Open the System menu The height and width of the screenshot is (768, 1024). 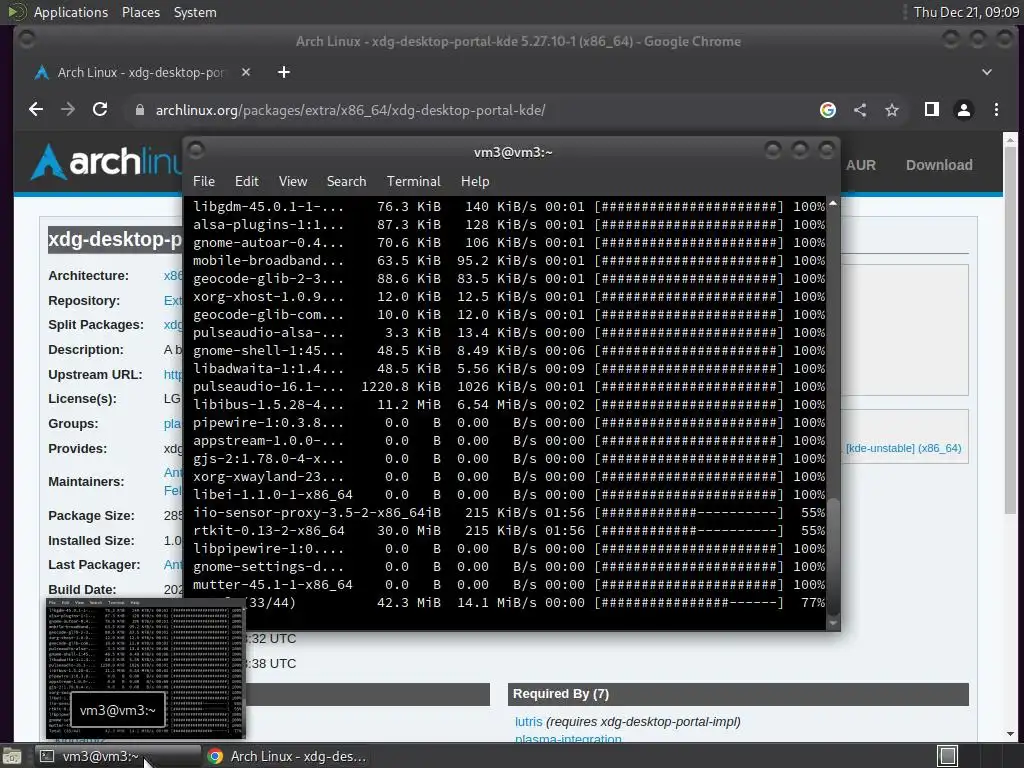[x=195, y=12]
